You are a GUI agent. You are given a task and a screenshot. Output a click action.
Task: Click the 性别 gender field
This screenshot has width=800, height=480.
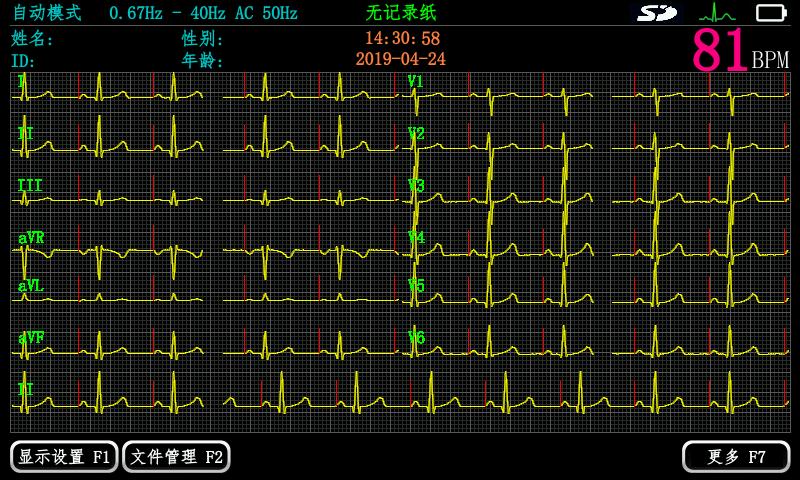pyautogui.click(x=203, y=39)
